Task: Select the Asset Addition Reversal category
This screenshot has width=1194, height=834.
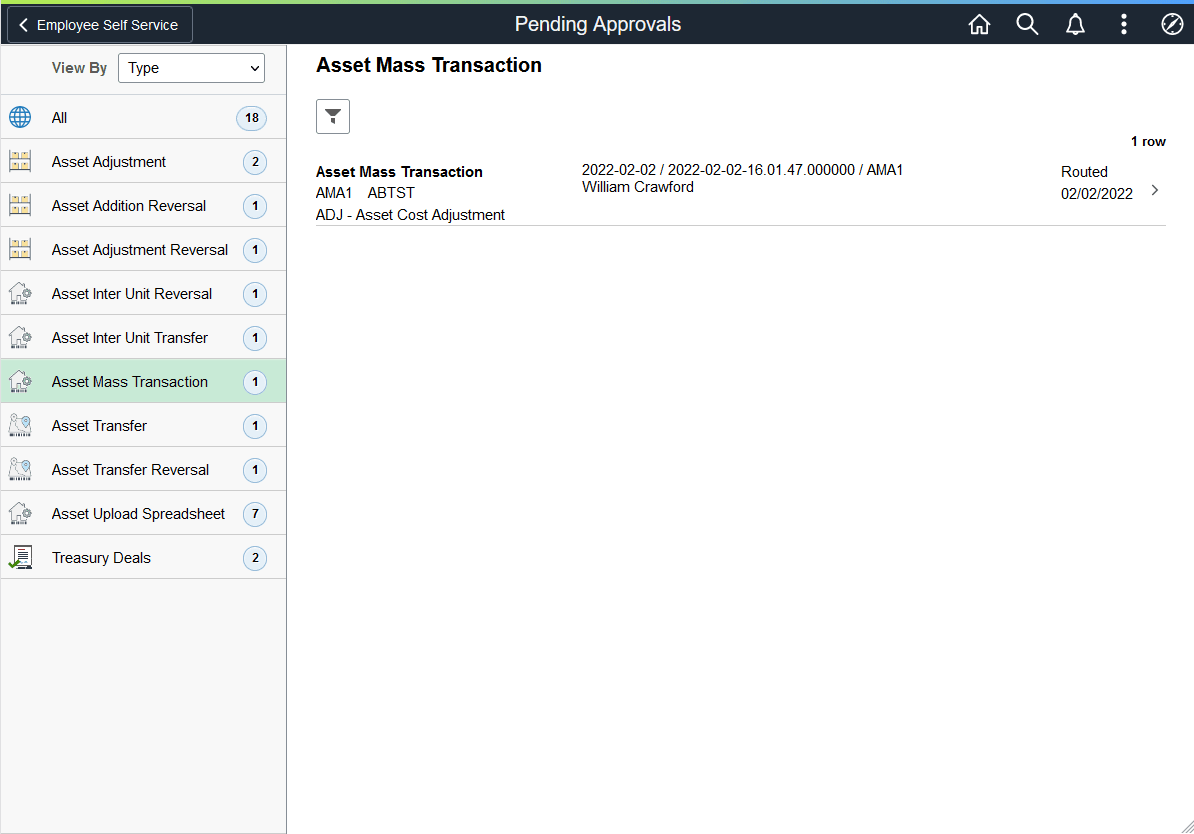Action: (x=127, y=205)
